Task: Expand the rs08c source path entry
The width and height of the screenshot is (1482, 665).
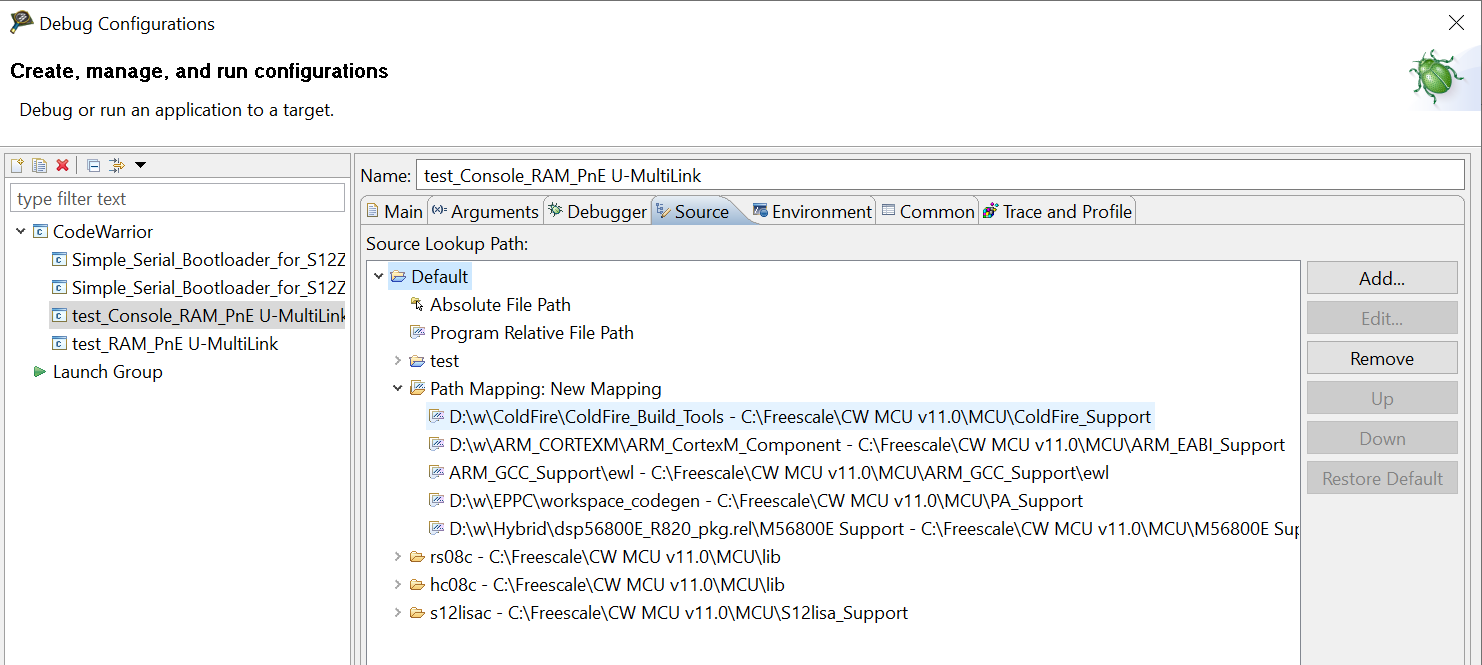Action: point(397,557)
